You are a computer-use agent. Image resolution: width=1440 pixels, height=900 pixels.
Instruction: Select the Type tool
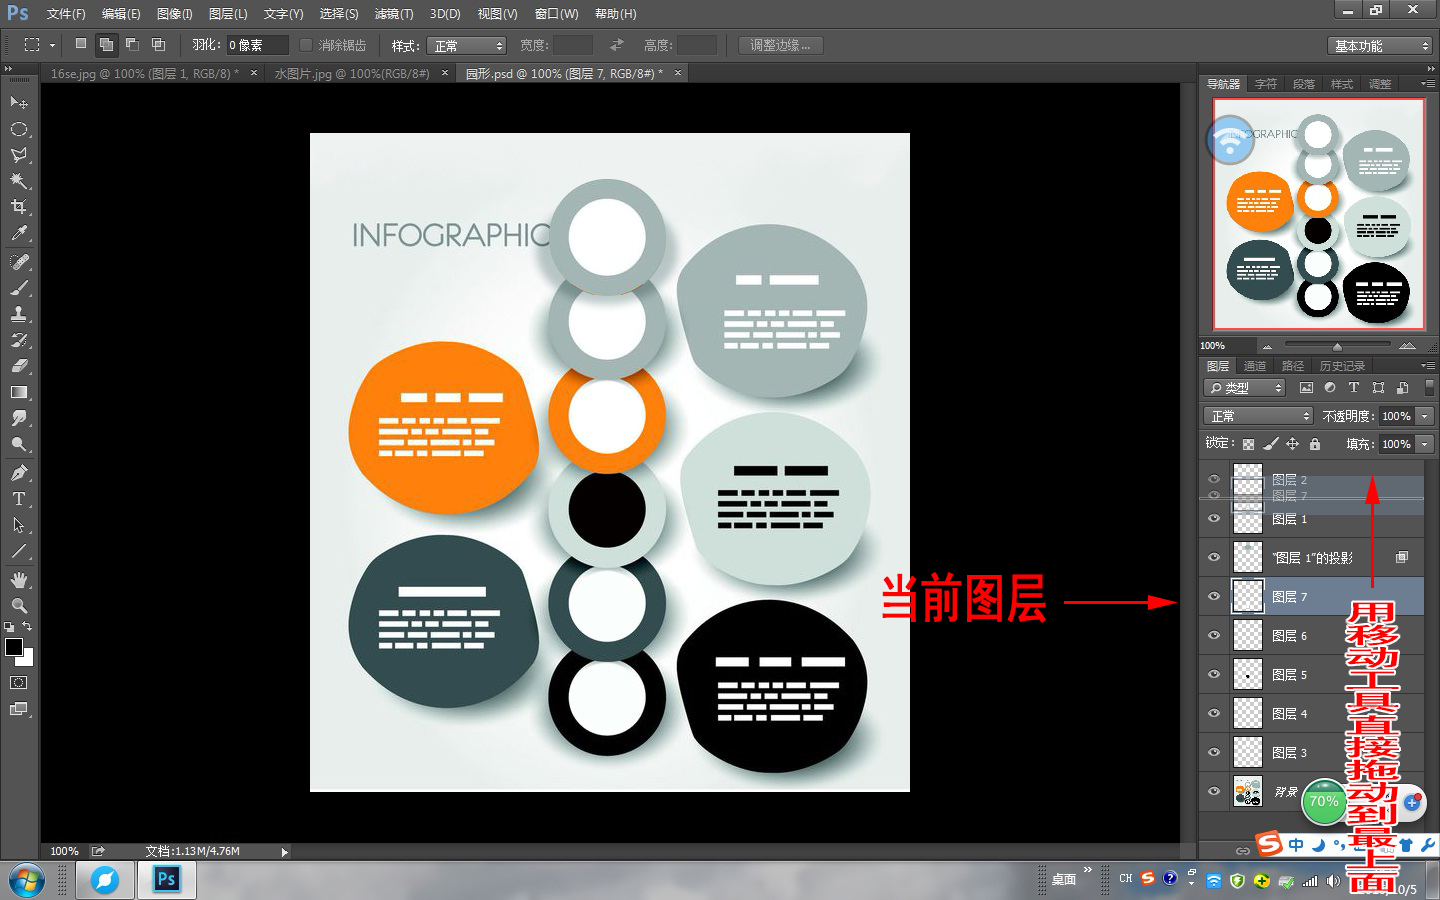[x=18, y=499]
